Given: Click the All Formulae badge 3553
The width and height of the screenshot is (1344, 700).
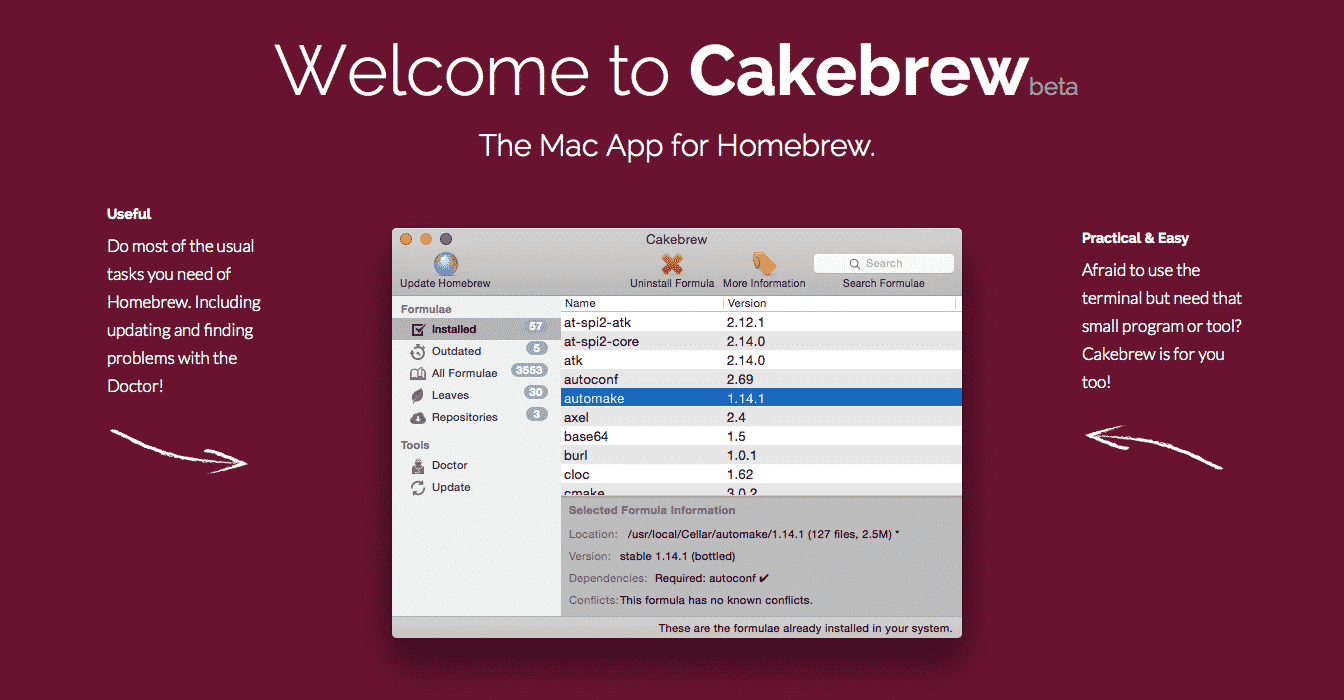Looking at the screenshot, I should [529, 370].
